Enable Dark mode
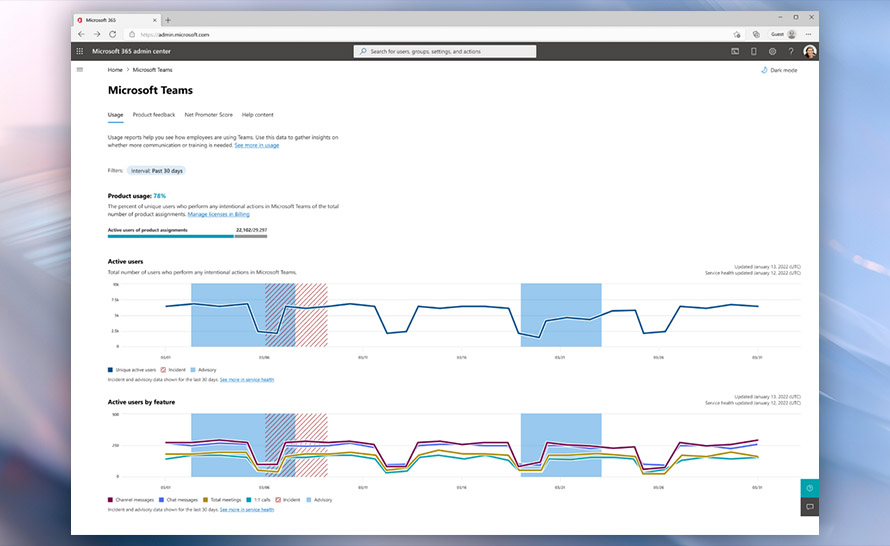This screenshot has height=546, width=890. pos(779,70)
